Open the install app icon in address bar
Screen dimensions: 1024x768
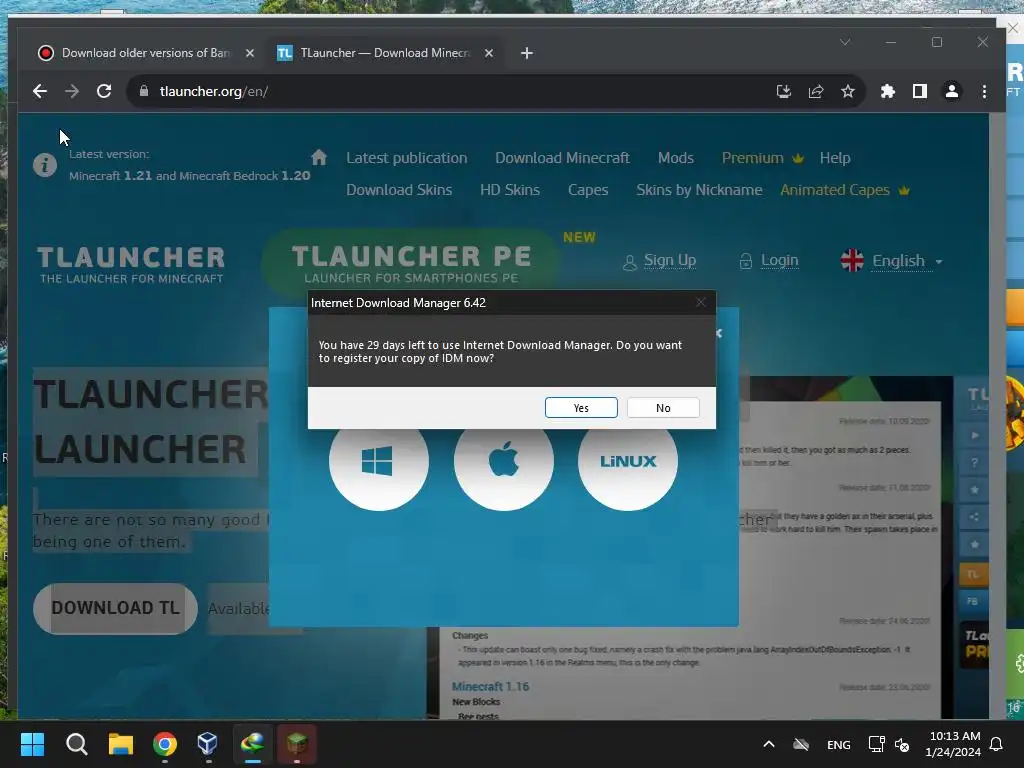(x=784, y=91)
